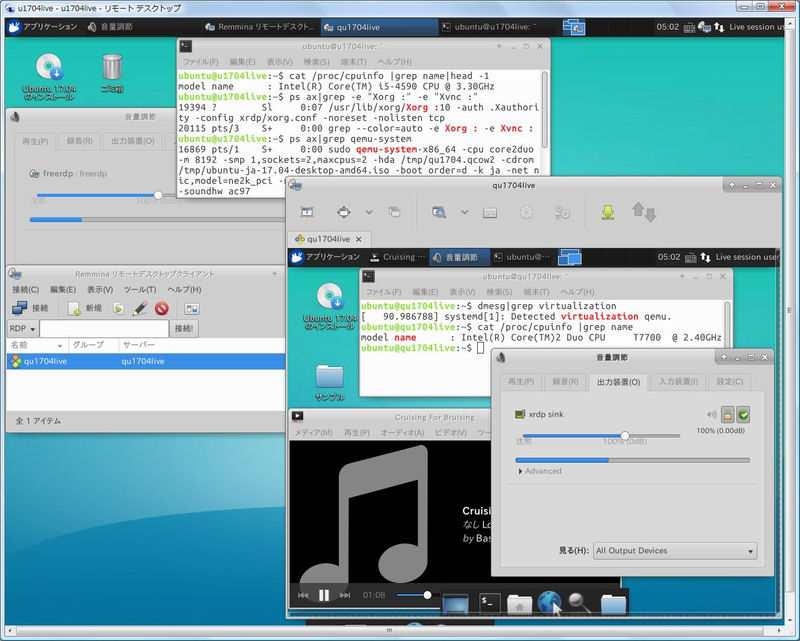The image size is (800, 641).
Task: Toggle the green default-device check for xrdp sink
Action: click(743, 414)
